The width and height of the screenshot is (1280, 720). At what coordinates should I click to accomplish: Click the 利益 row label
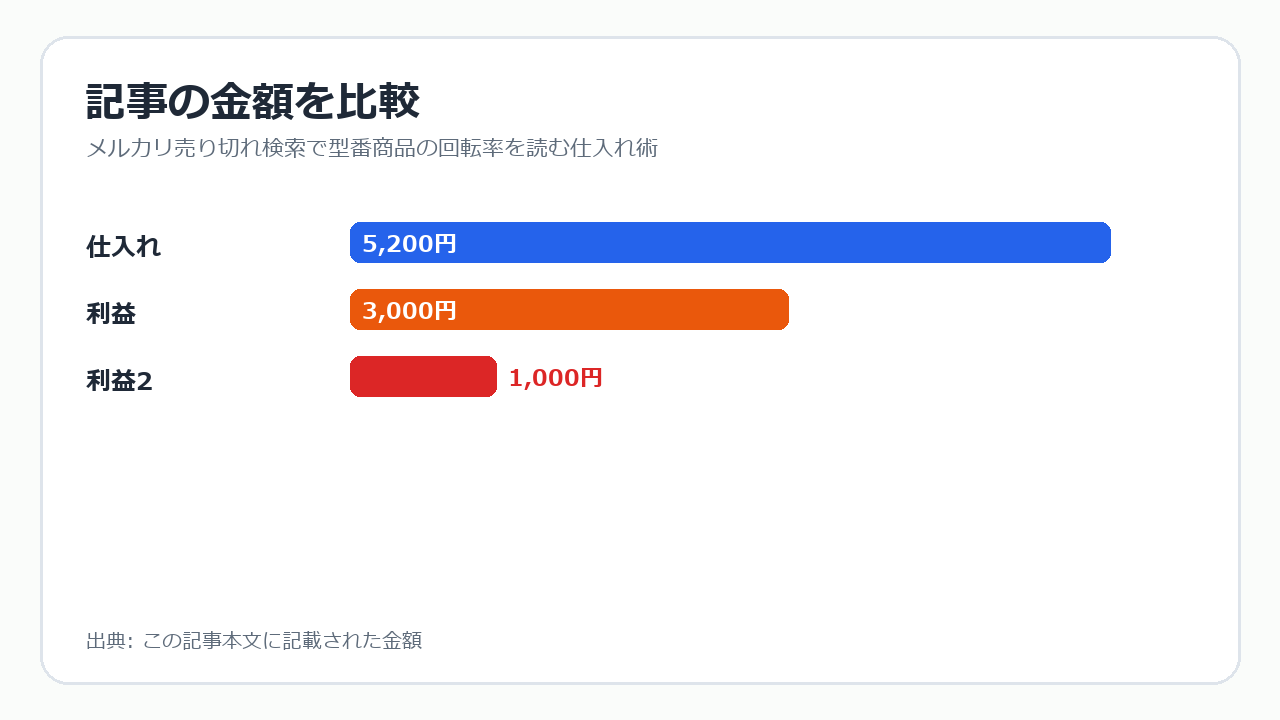111,314
